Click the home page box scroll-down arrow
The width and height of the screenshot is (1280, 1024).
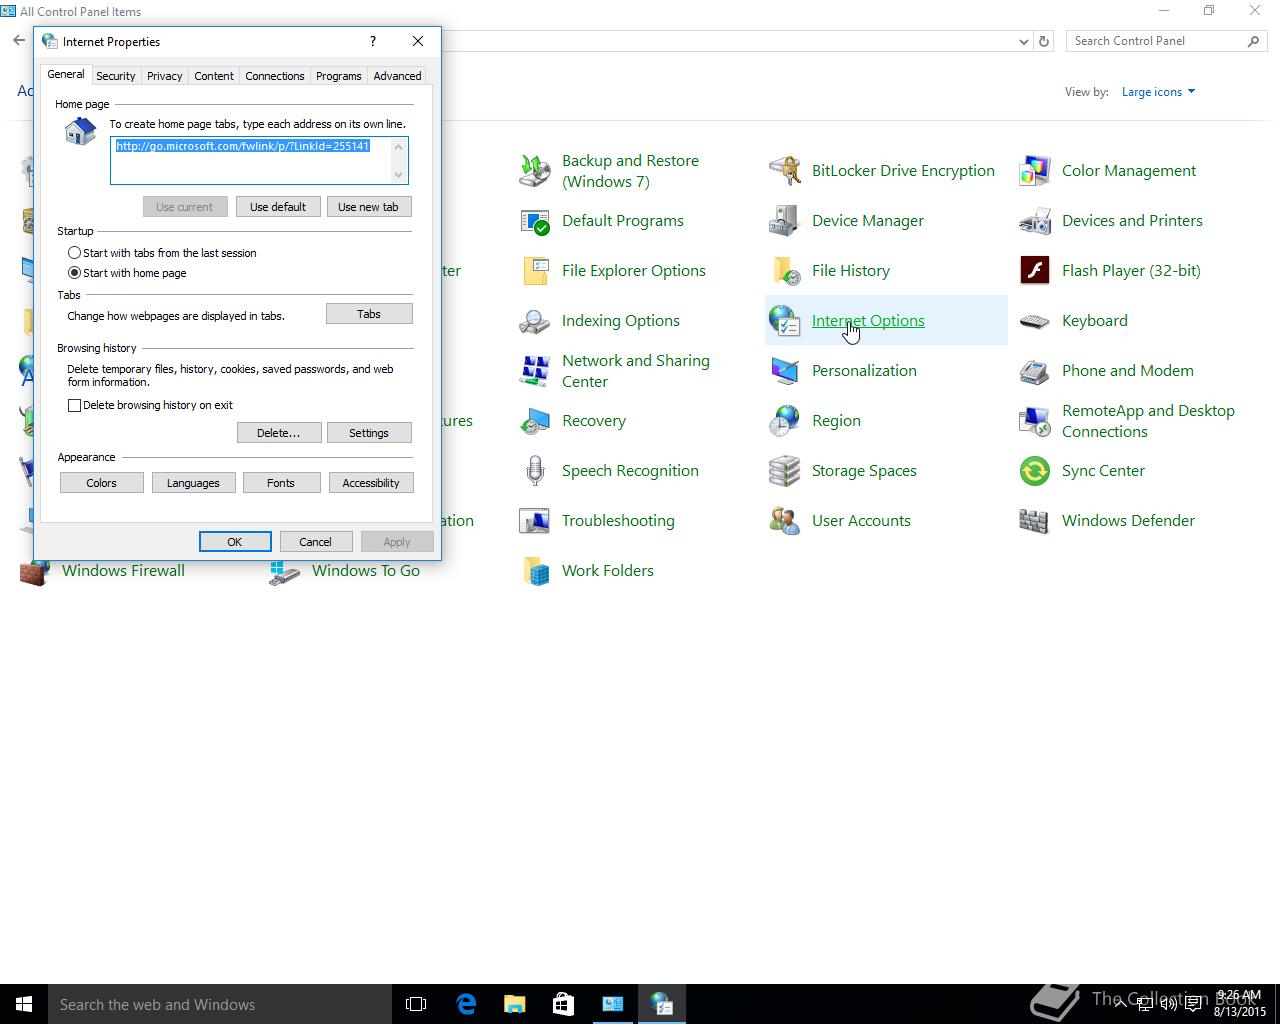click(399, 175)
